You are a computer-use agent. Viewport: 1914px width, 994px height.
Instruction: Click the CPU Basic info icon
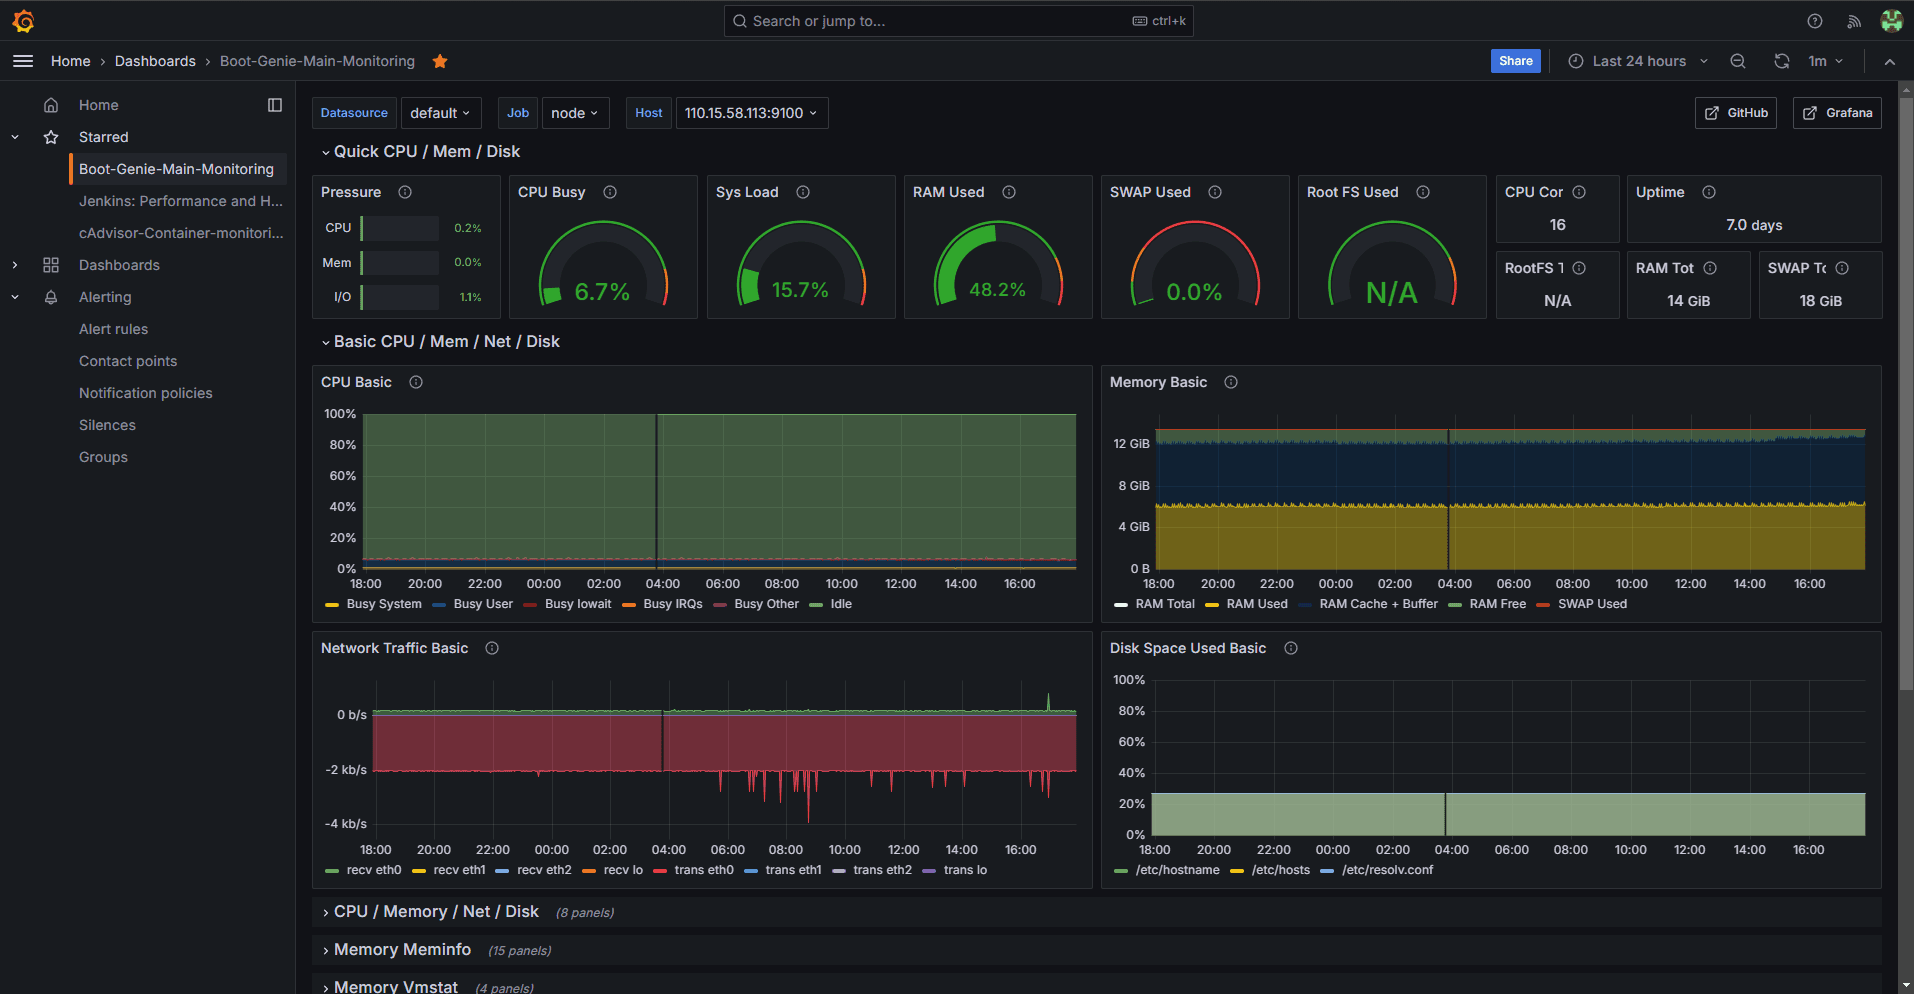[416, 382]
